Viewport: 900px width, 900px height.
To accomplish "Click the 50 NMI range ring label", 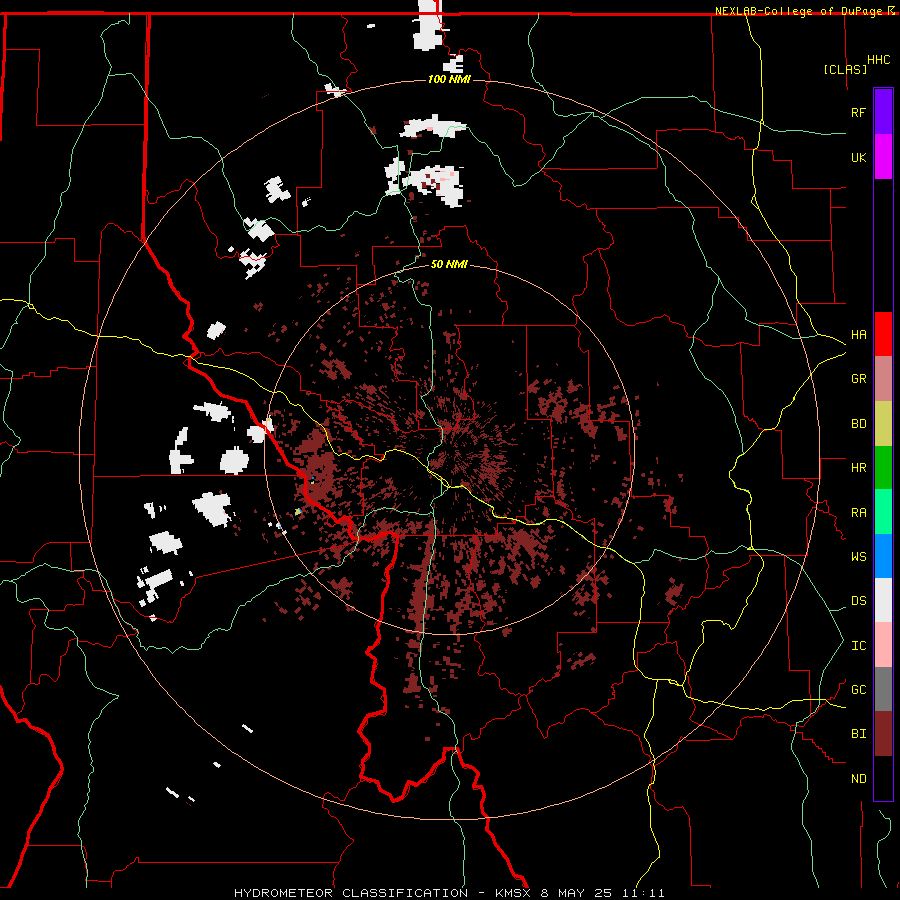I will 449,264.
